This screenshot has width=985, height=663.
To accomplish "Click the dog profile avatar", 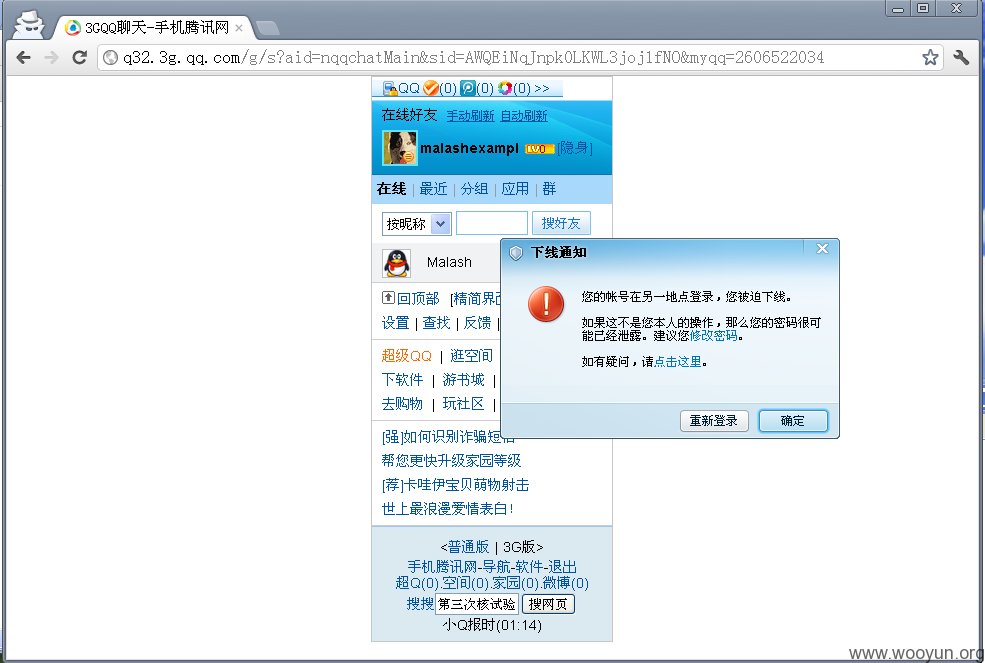I will point(400,148).
